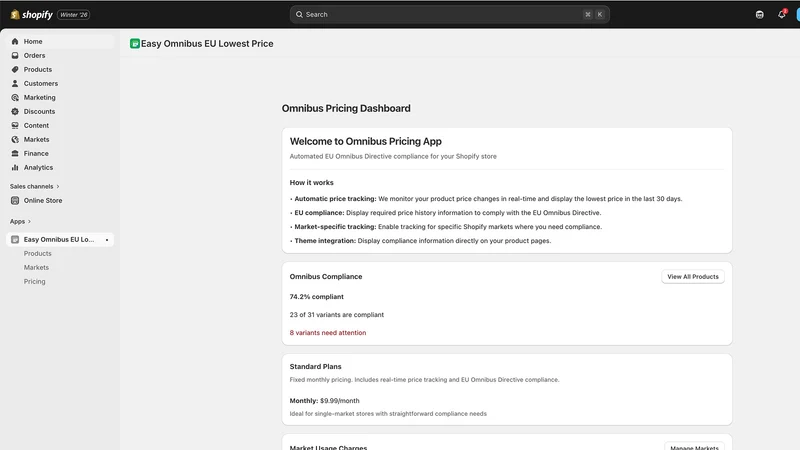Open the Customers person icon

pos(15,83)
